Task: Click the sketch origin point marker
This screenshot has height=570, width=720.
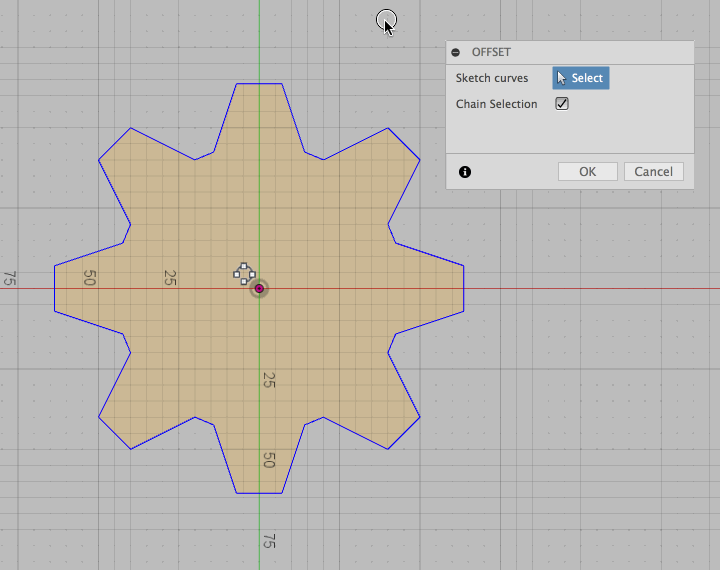Action: coord(259,288)
